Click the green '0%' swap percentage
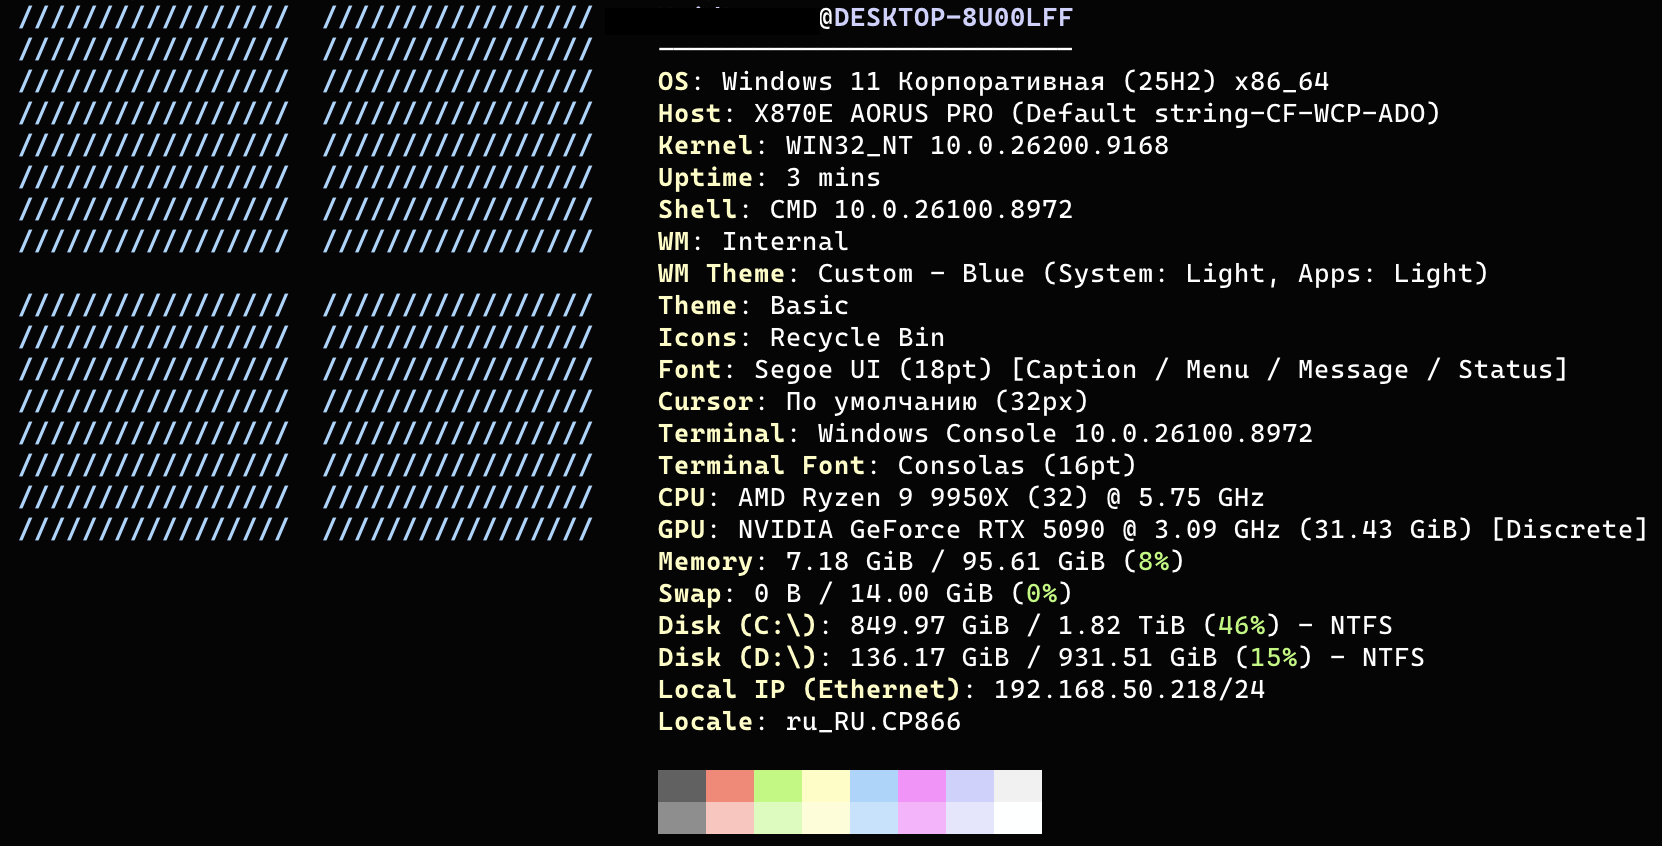Image resolution: width=1662 pixels, height=846 pixels. point(1041,594)
